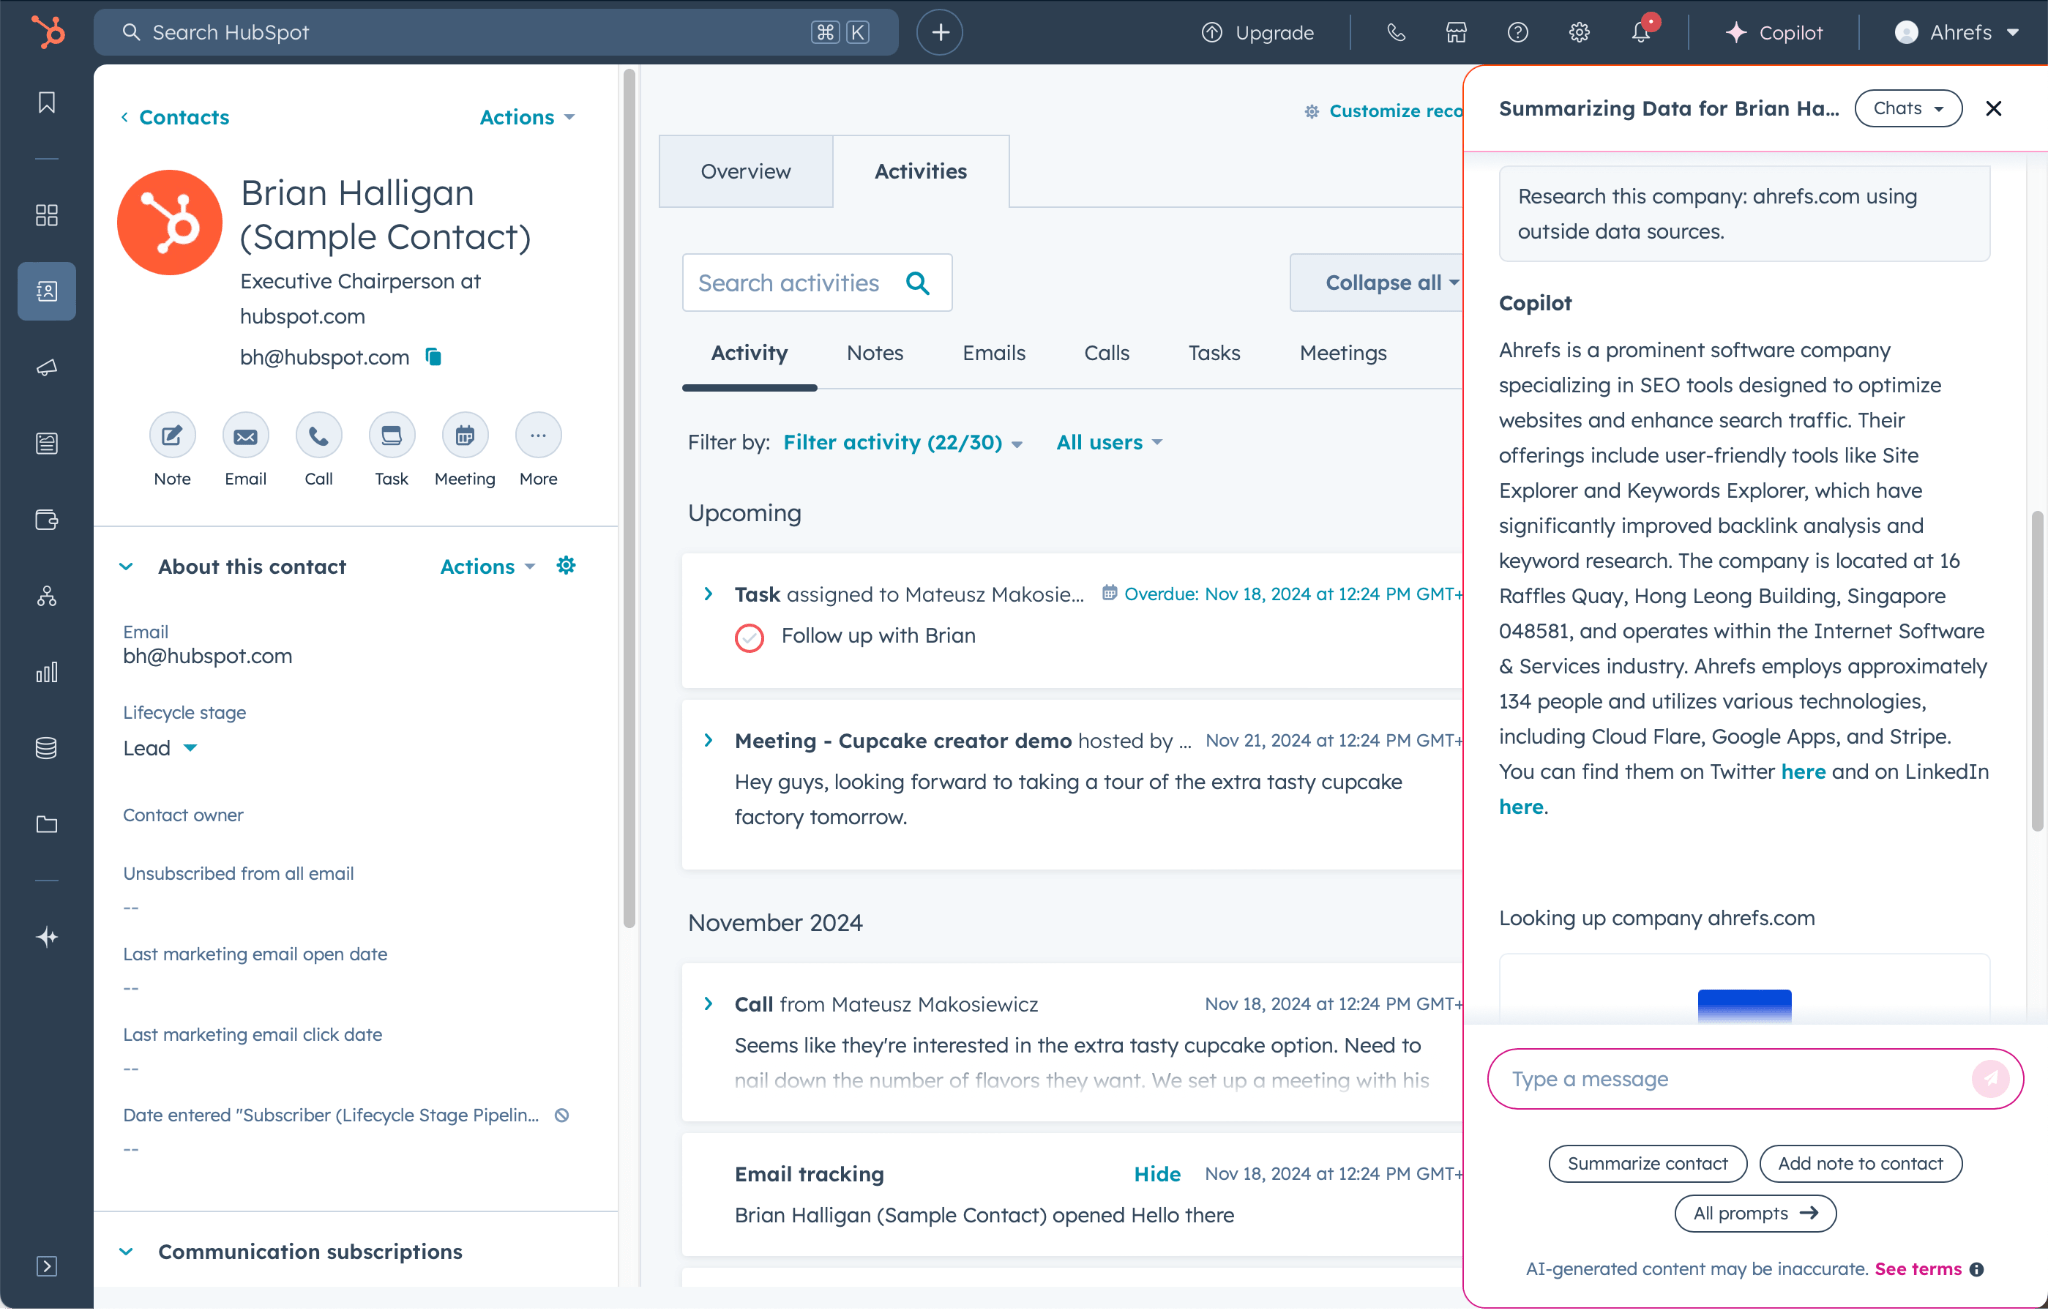This screenshot has width=2048, height=1309.
Task: Mark 'Follow up with Brian' task complete
Action: pos(748,637)
